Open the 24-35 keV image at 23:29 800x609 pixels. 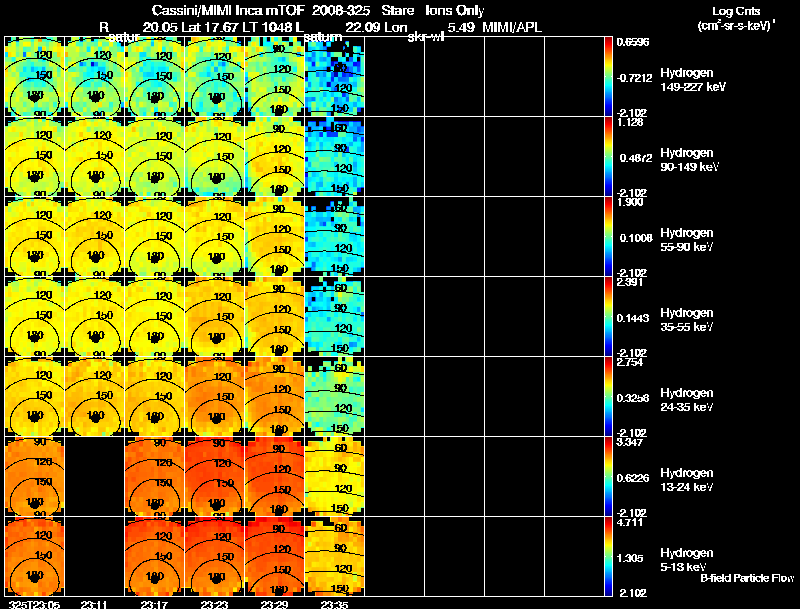274,397
